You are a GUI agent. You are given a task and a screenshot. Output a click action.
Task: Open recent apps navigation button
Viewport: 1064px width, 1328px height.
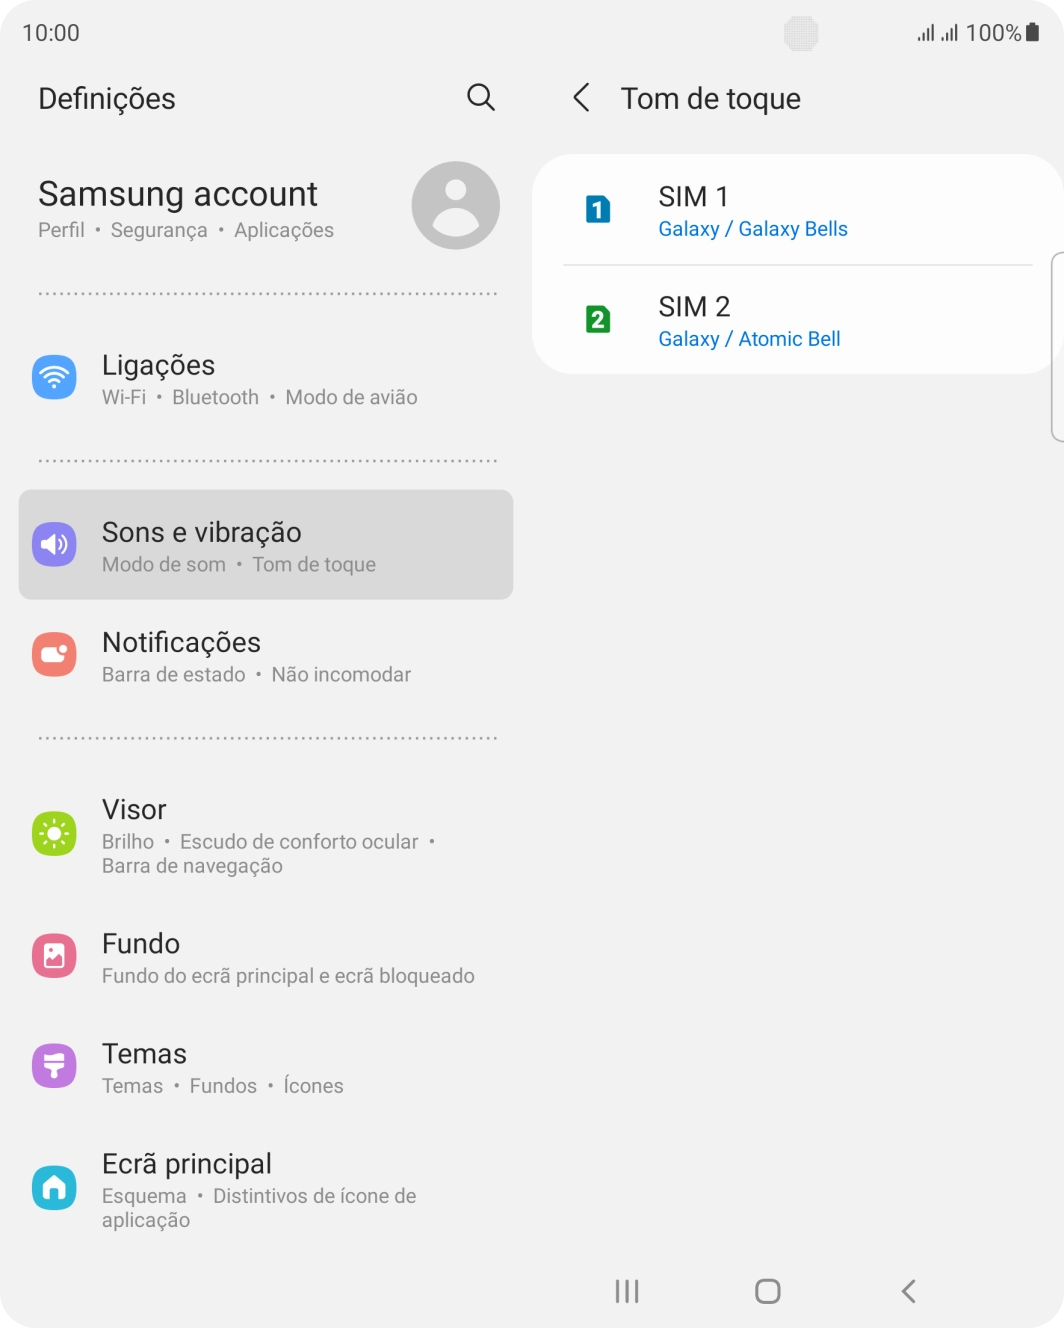pyautogui.click(x=627, y=1291)
